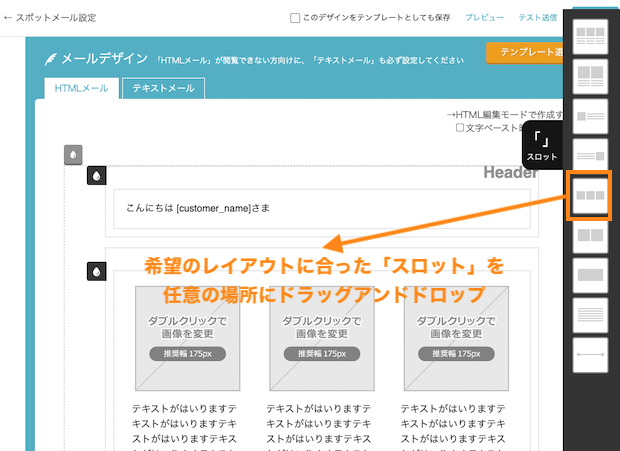Toggle the 文字ペースト checkbox
This screenshot has height=451, width=620.
[460, 128]
